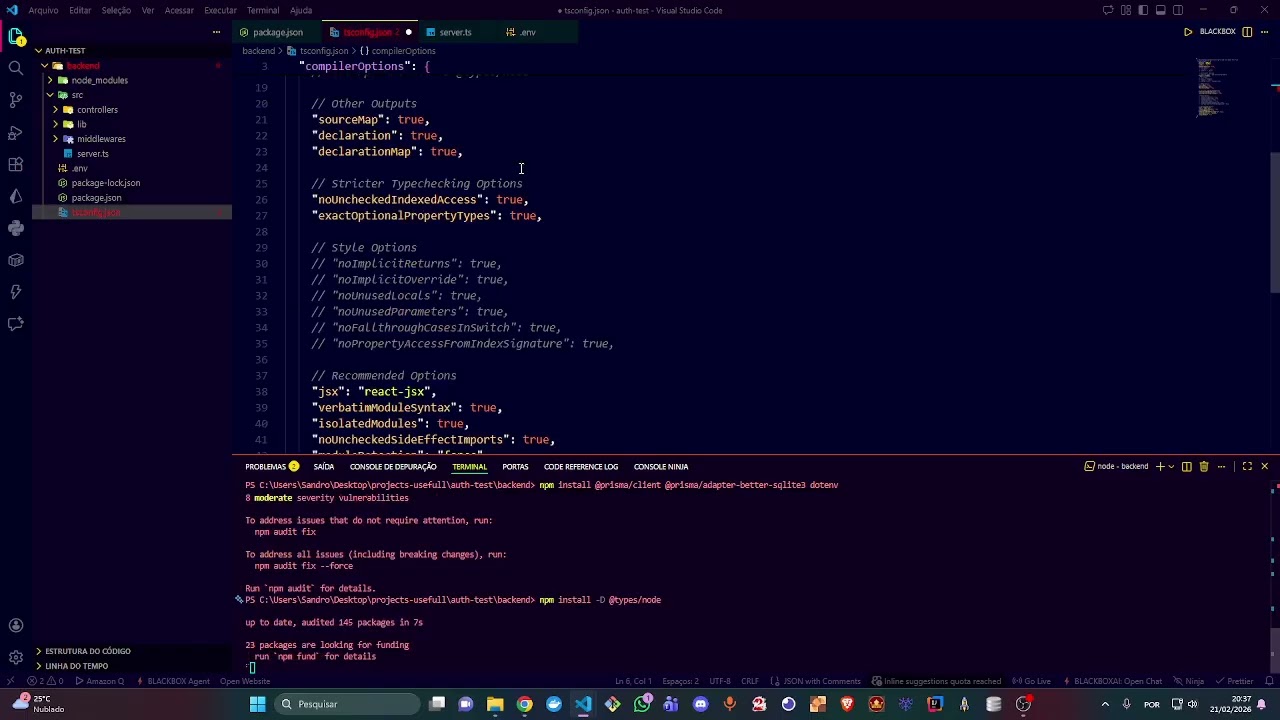Screen dimensions: 1280x720
Task: Click JSON with Comments language mode
Action: pyautogui.click(x=816, y=681)
